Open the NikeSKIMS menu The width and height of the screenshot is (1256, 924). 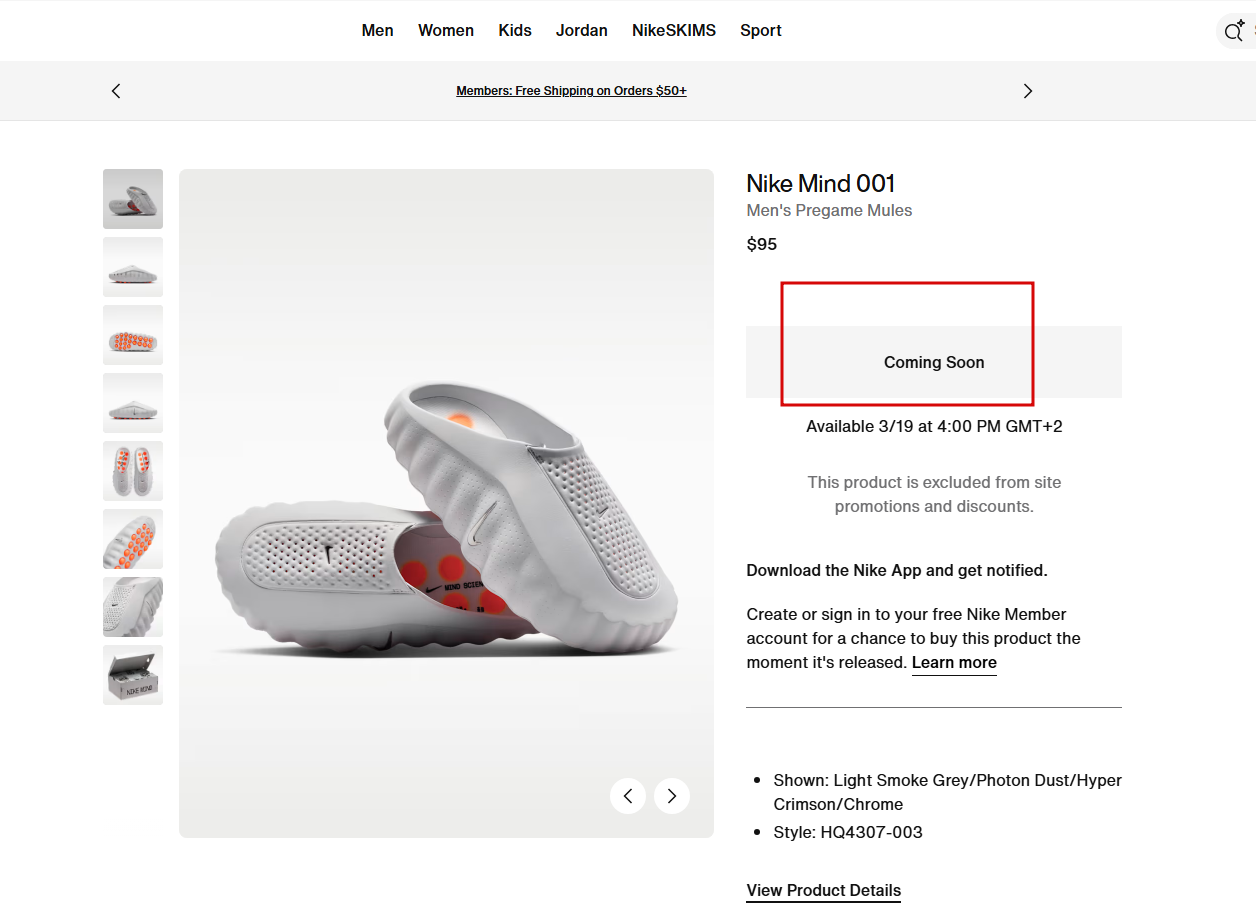coord(674,30)
